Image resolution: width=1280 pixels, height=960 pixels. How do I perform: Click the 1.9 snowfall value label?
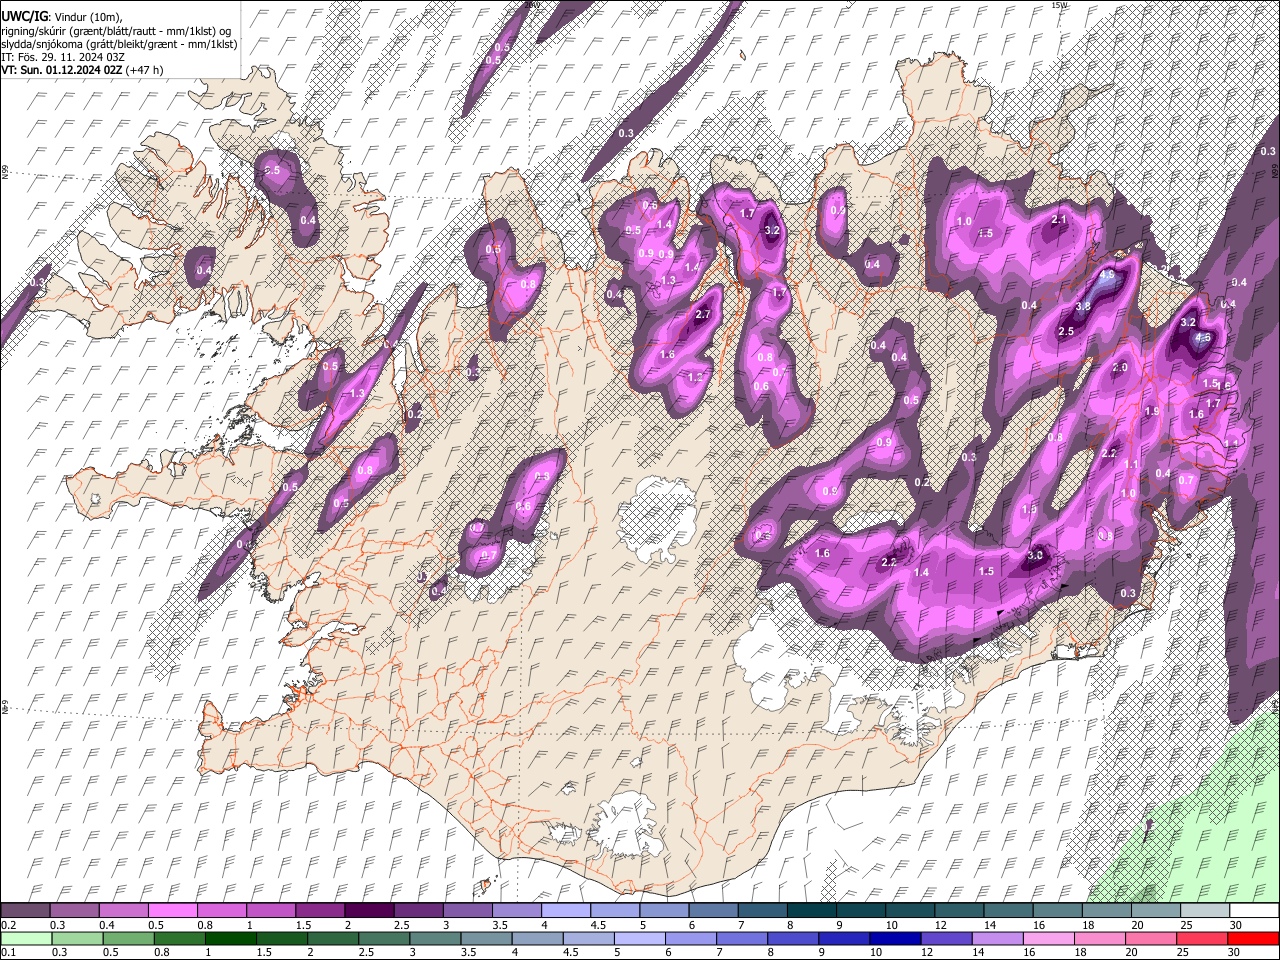coord(1152,411)
